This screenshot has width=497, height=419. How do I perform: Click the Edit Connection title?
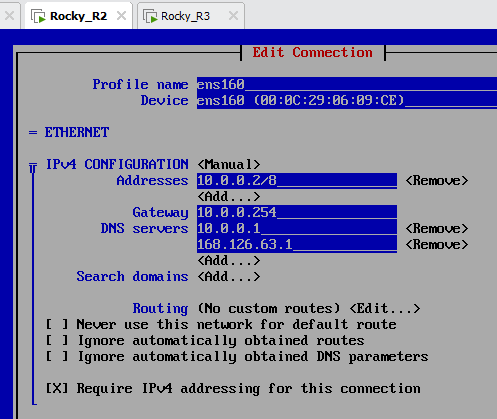(x=312, y=53)
